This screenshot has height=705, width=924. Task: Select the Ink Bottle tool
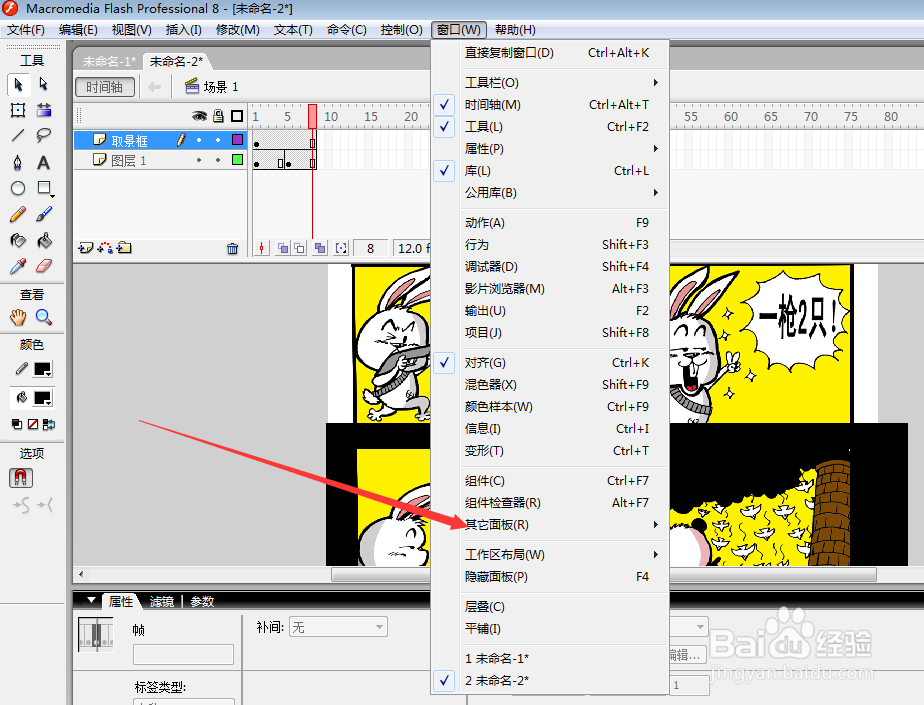point(18,240)
